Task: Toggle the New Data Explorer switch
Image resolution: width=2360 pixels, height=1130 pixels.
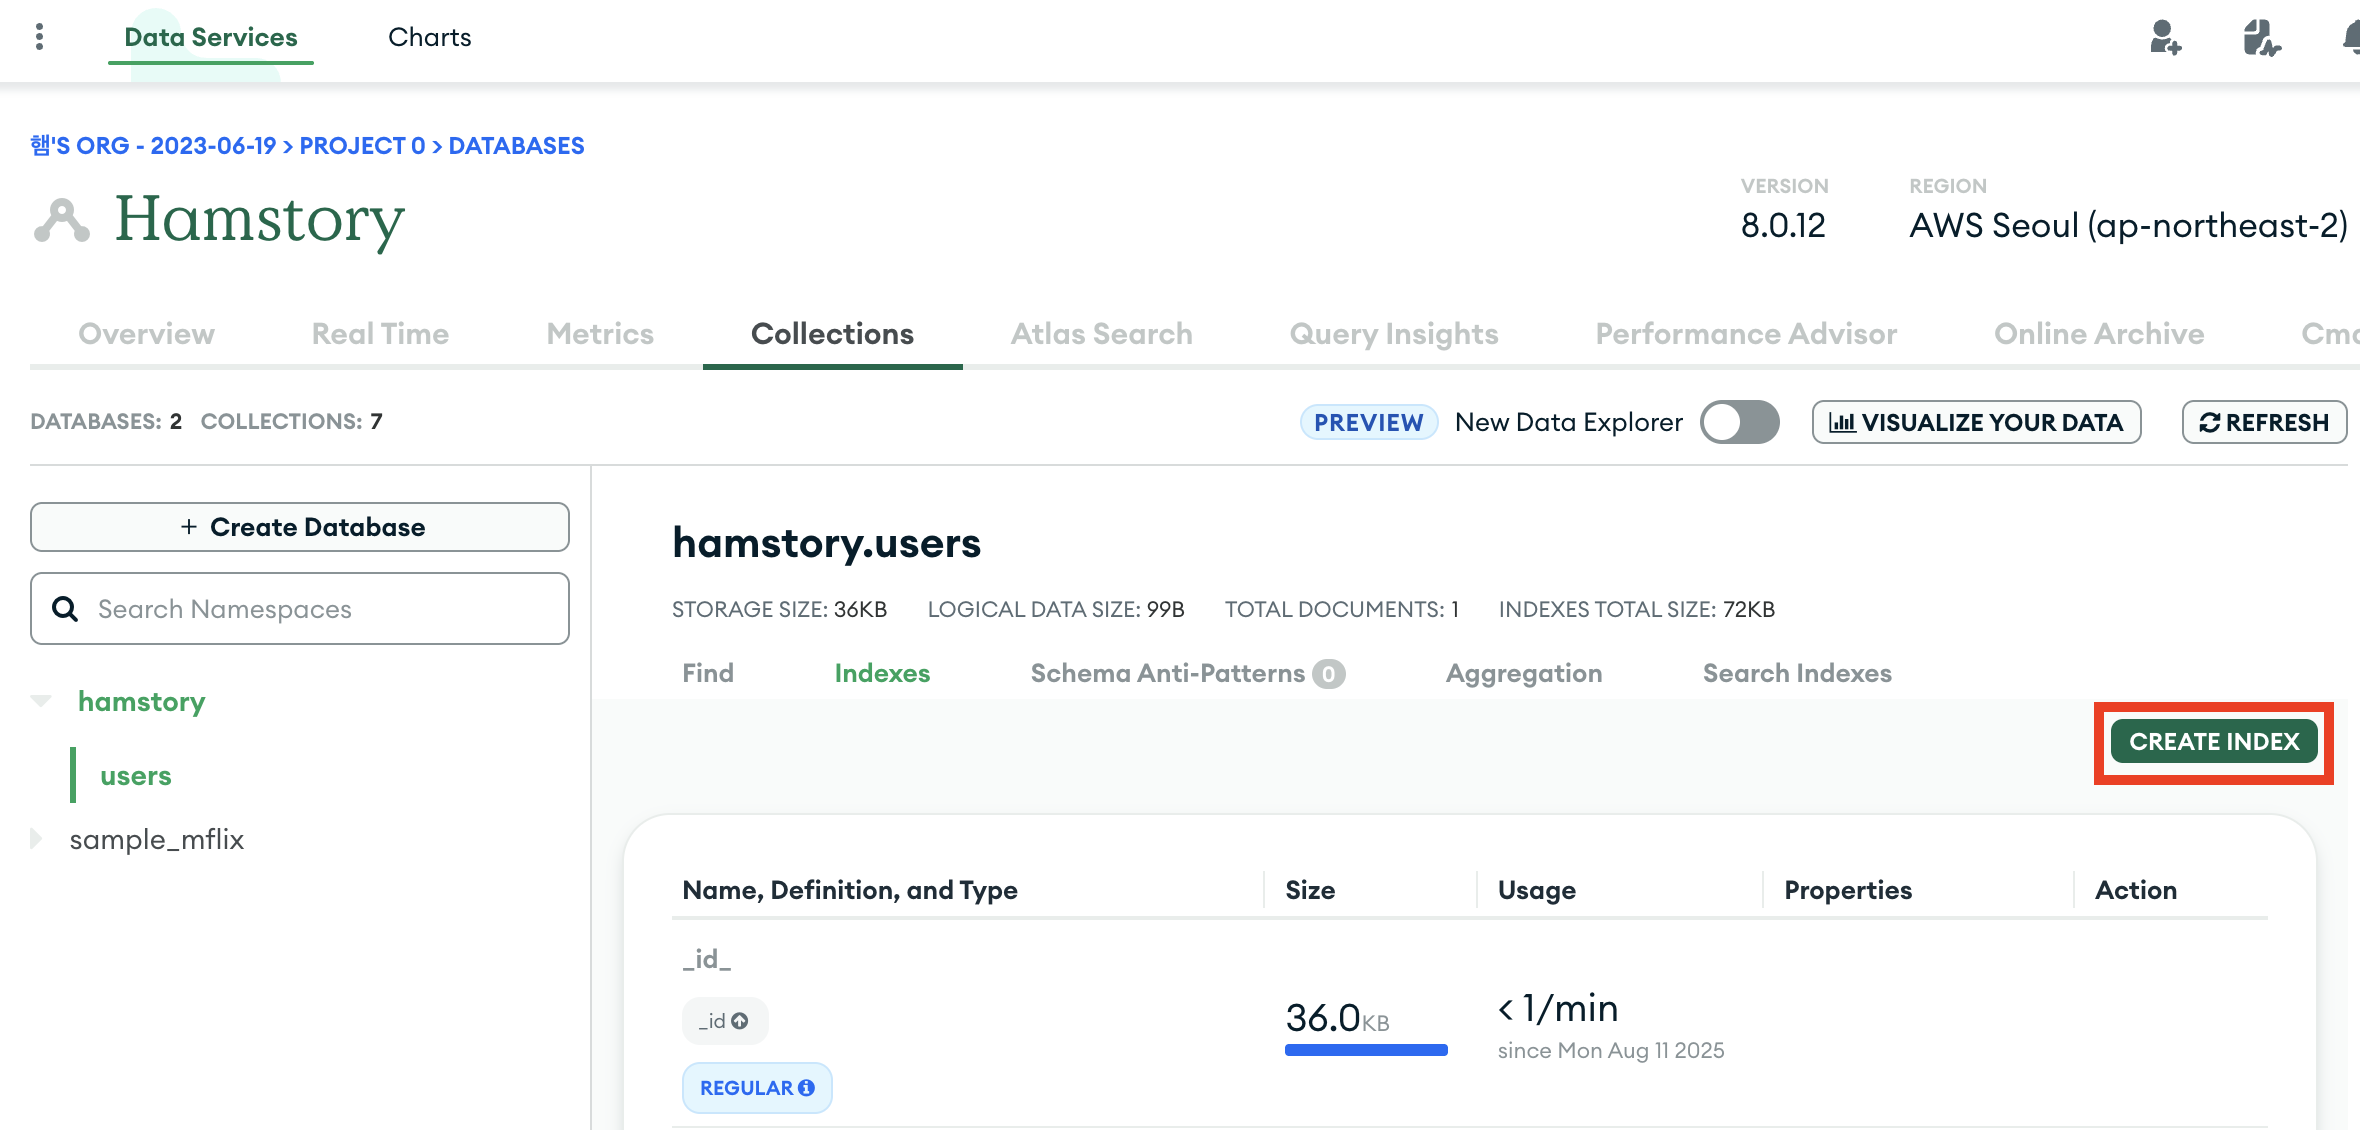Action: (1740, 422)
